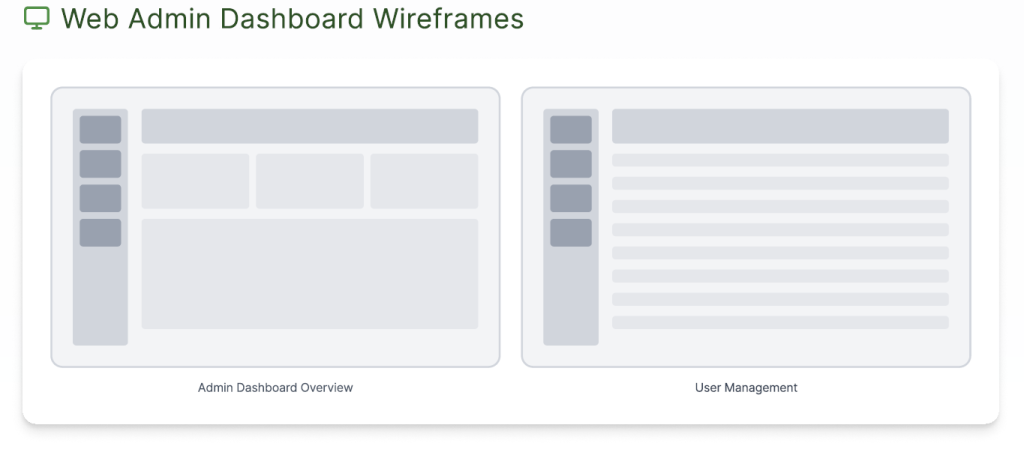Click the large content panel in Admin Dashboard Overview
Image resolution: width=1024 pixels, height=455 pixels.
coord(310,274)
